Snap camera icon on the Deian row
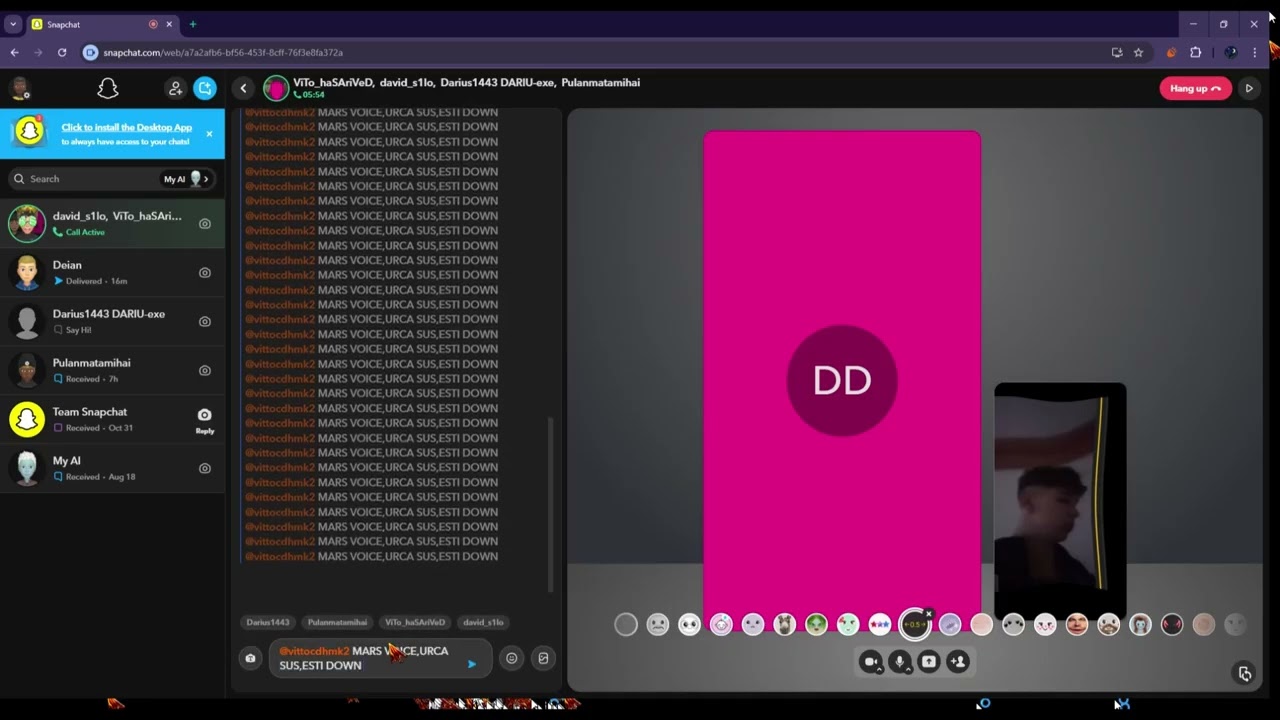This screenshot has height=720, width=1280. pyautogui.click(x=205, y=273)
